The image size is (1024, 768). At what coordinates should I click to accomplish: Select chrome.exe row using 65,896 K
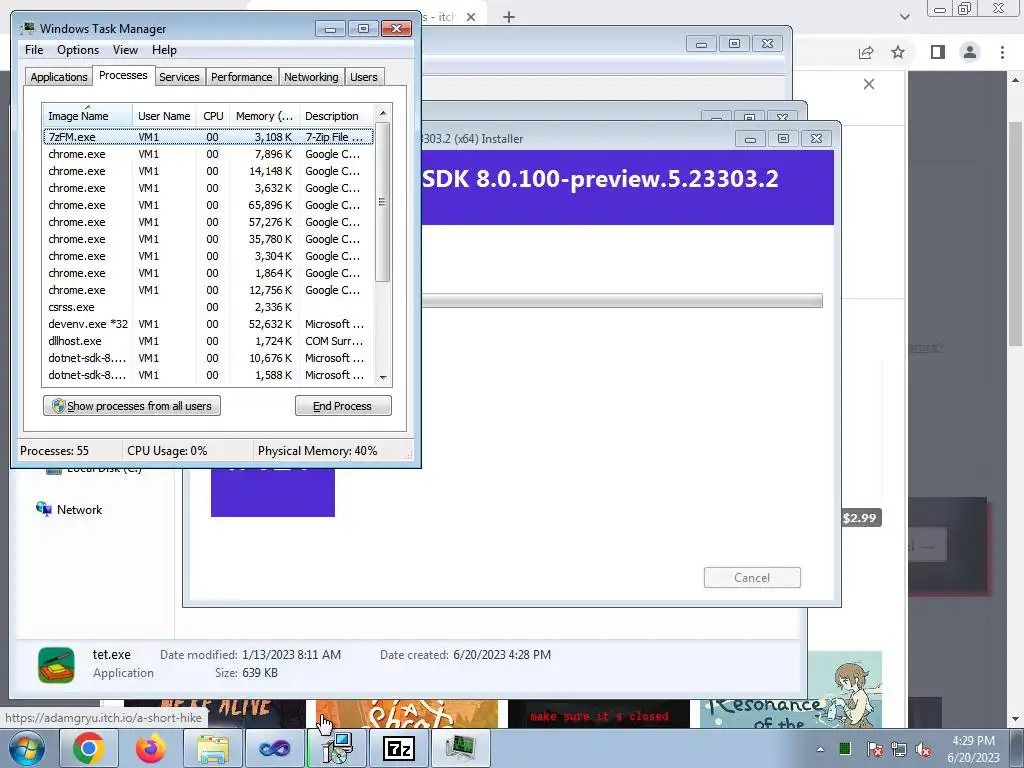tap(208, 205)
